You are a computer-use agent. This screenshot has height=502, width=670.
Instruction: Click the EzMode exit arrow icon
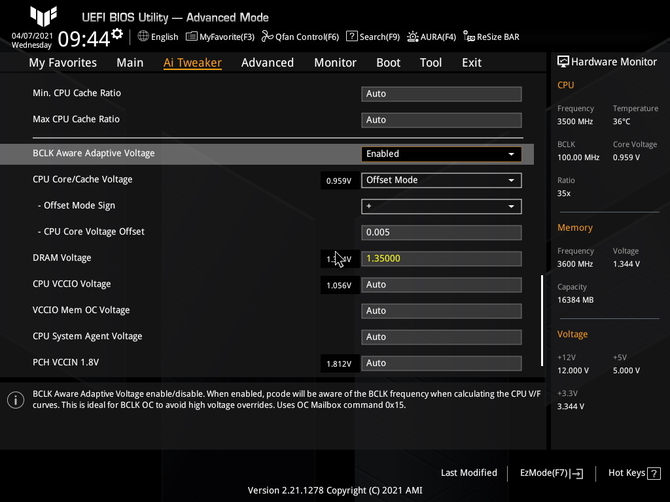coord(576,473)
